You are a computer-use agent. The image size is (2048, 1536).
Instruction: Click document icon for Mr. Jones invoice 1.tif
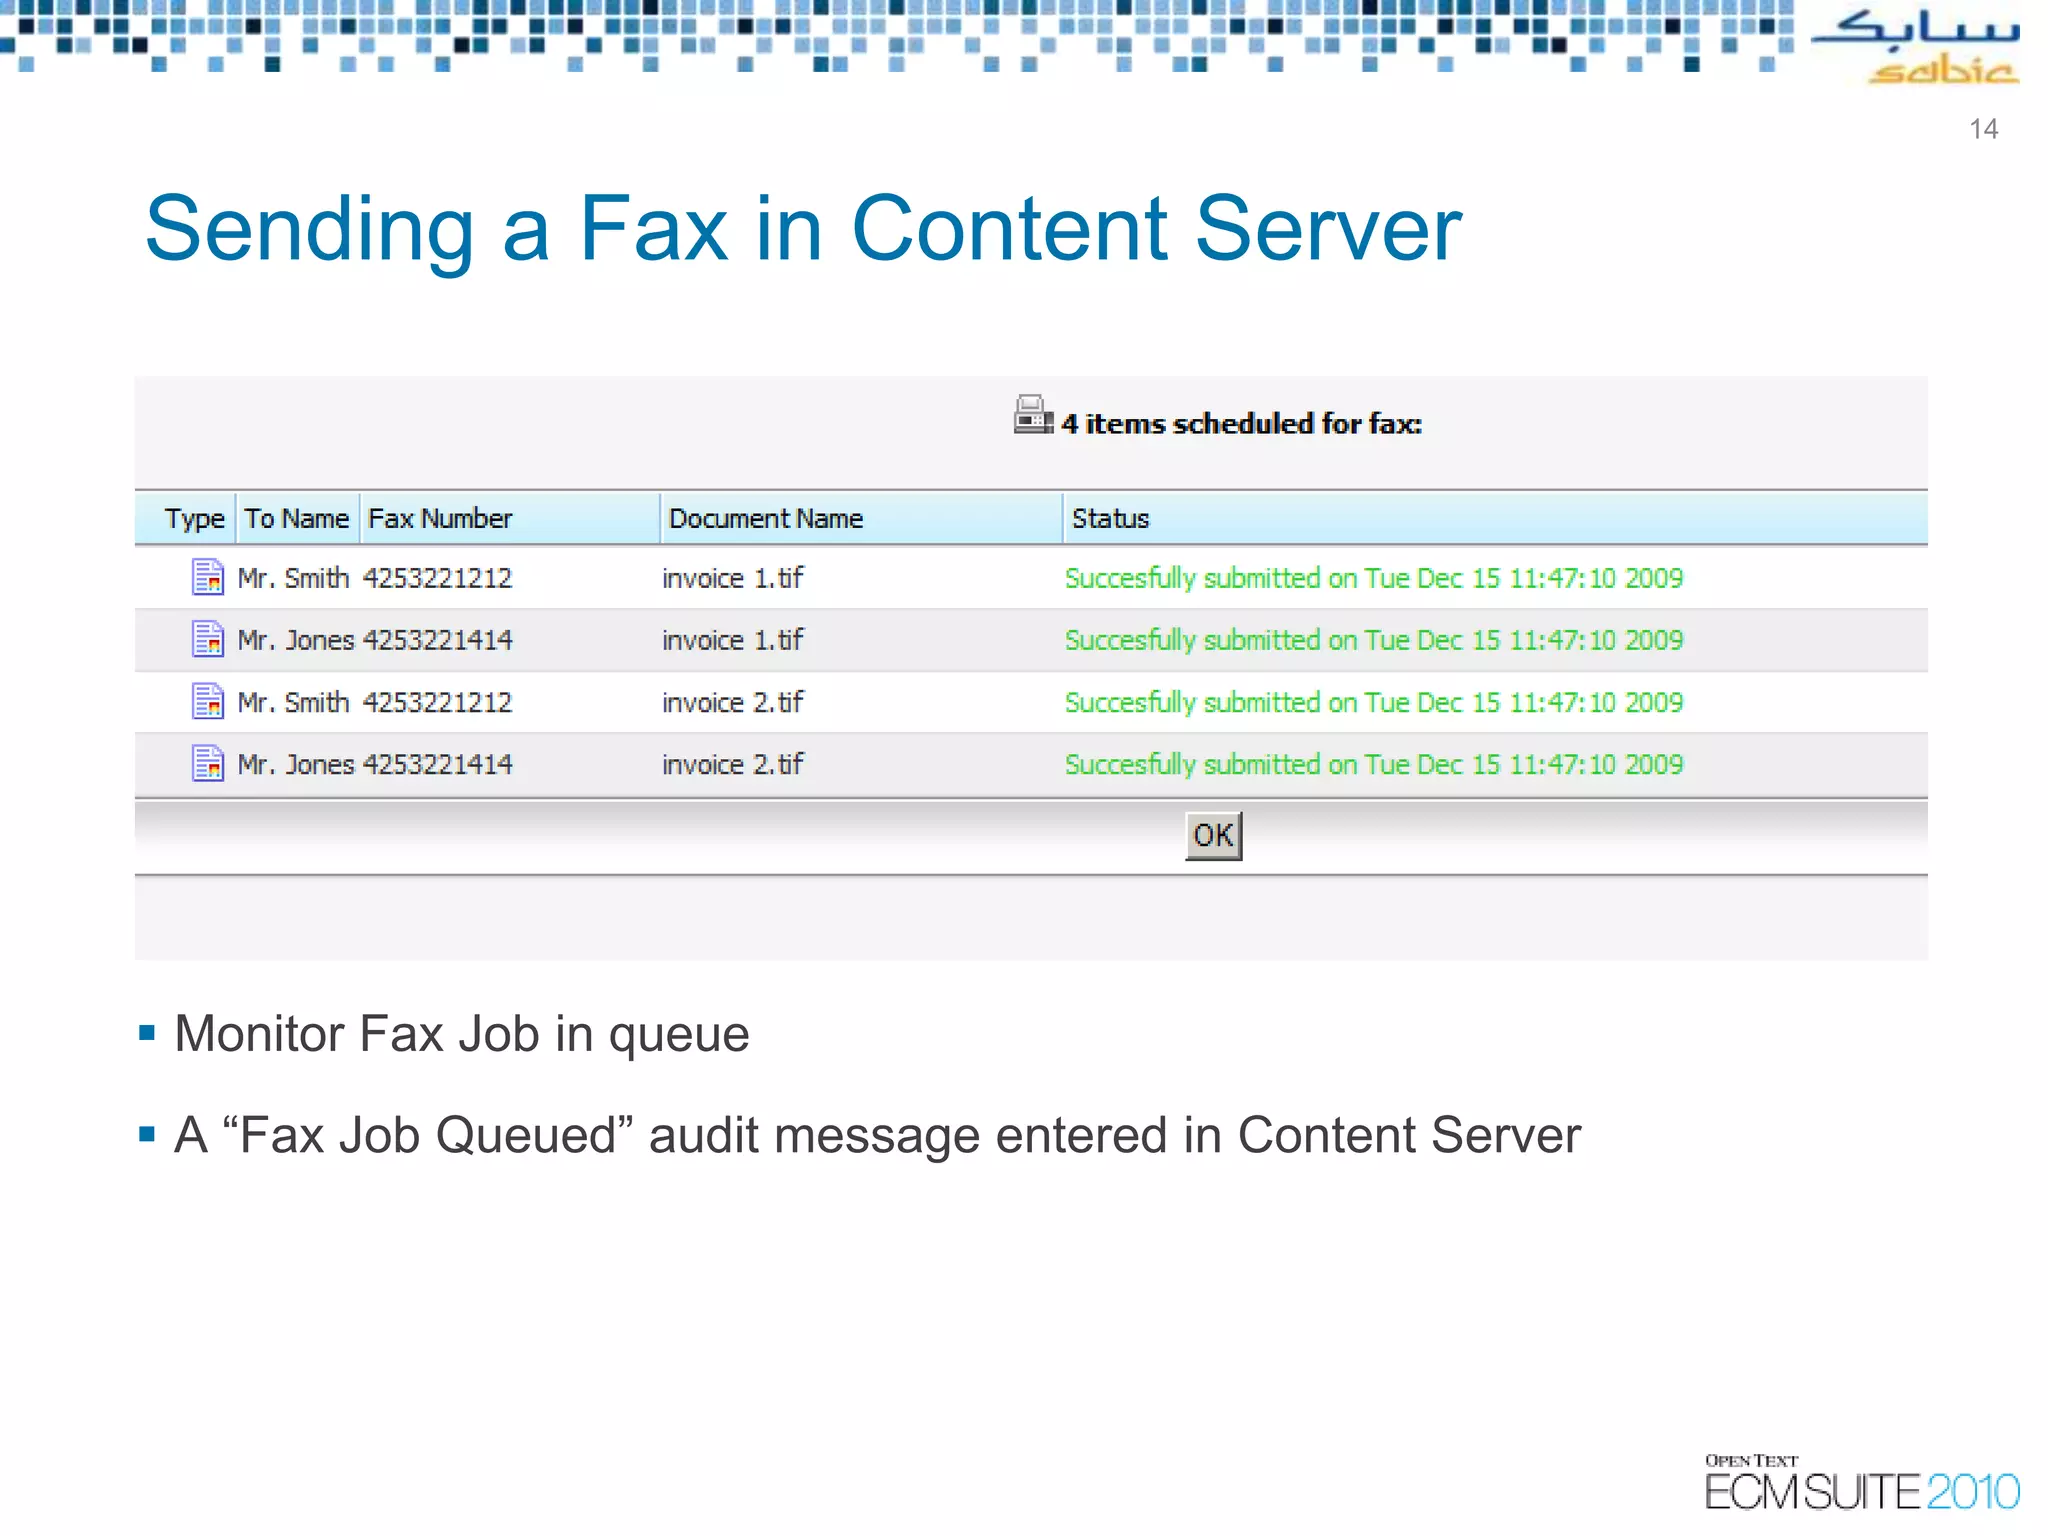pyautogui.click(x=207, y=639)
